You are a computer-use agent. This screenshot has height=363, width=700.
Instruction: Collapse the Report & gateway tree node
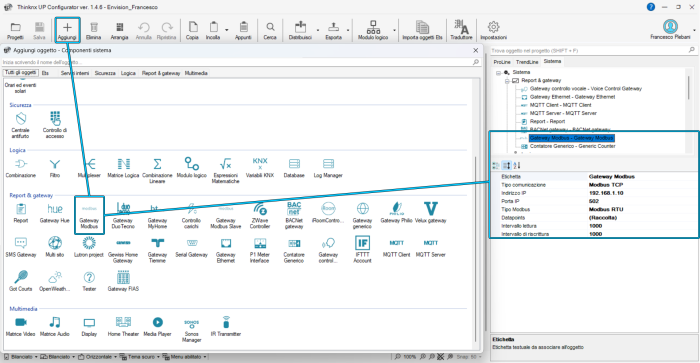(x=507, y=81)
